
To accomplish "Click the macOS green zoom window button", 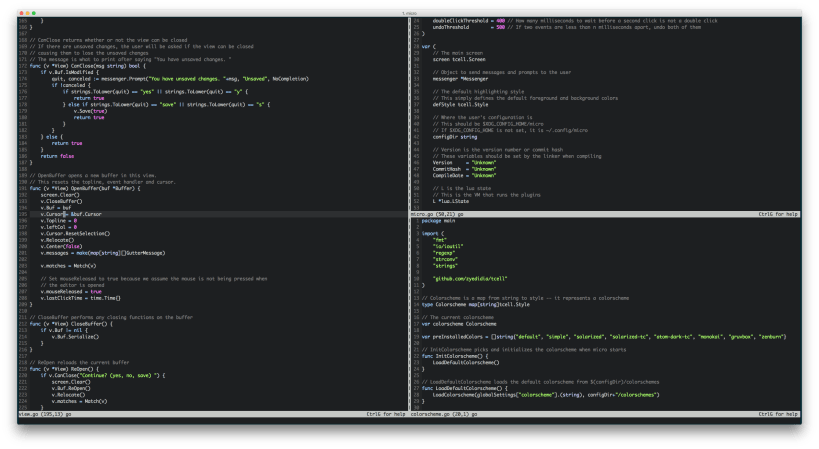I will pos(34,13).
